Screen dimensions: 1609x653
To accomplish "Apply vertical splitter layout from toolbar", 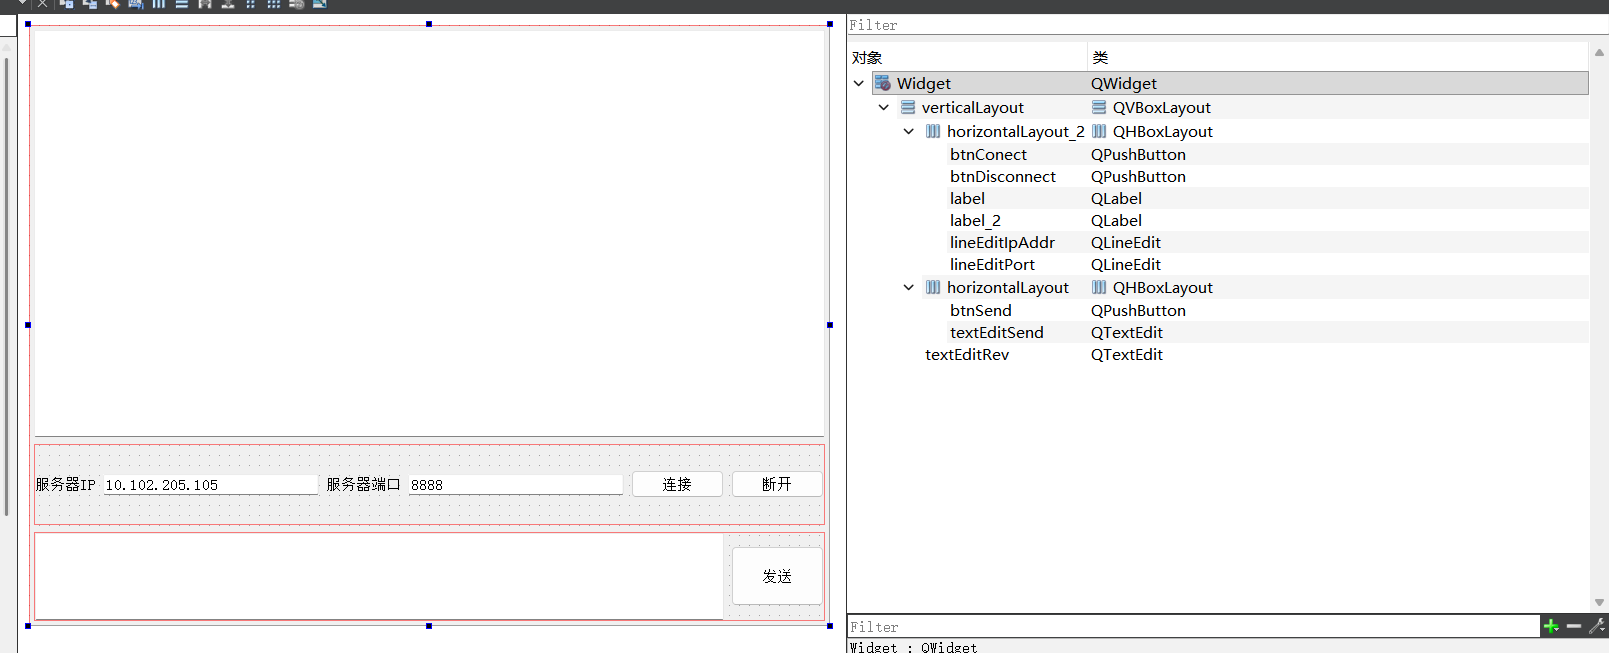I will pyautogui.click(x=228, y=4).
